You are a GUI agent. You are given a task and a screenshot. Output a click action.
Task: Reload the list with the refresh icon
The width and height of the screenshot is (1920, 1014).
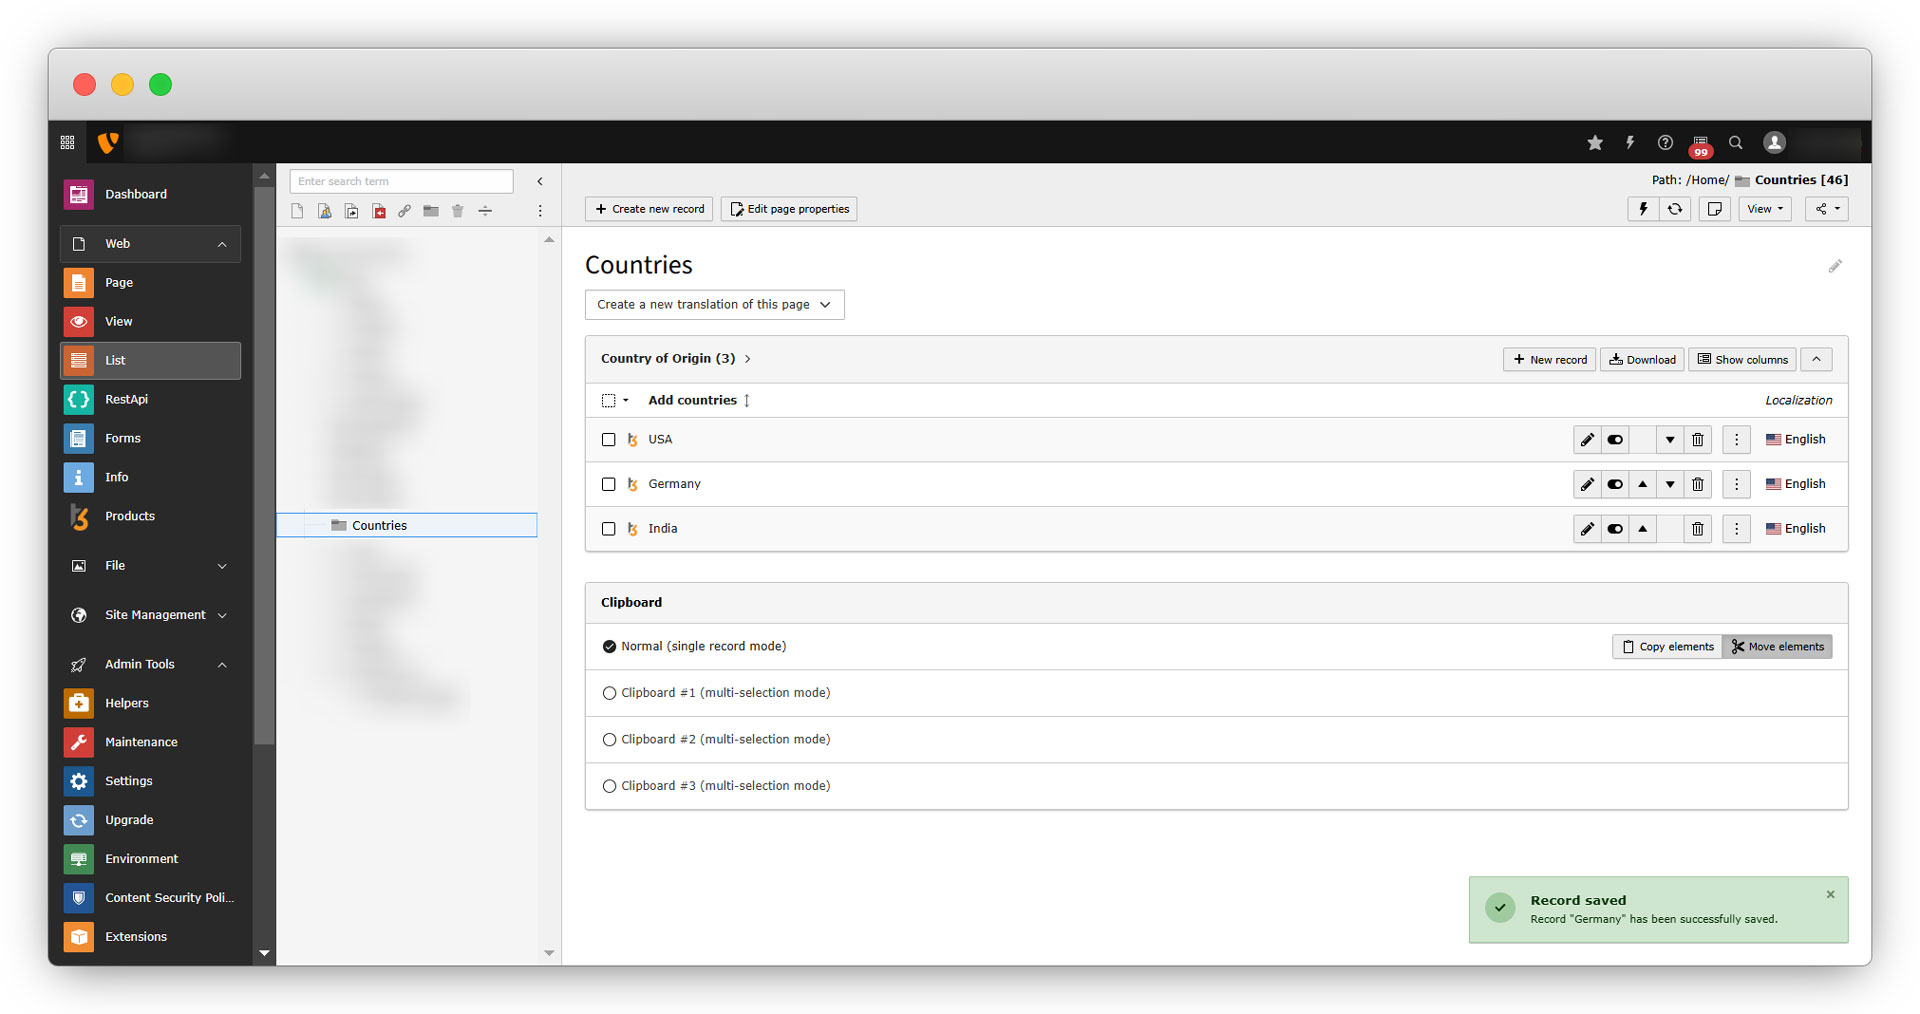point(1675,209)
